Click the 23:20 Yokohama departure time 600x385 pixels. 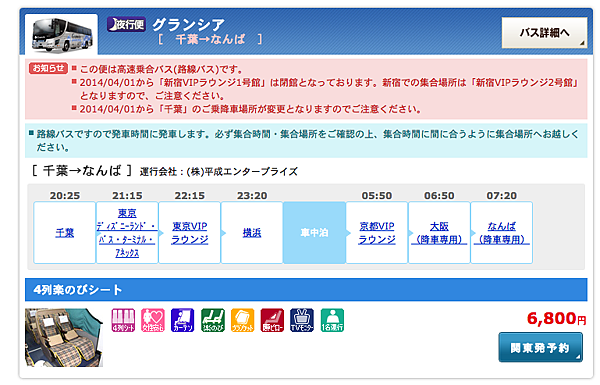click(x=252, y=196)
